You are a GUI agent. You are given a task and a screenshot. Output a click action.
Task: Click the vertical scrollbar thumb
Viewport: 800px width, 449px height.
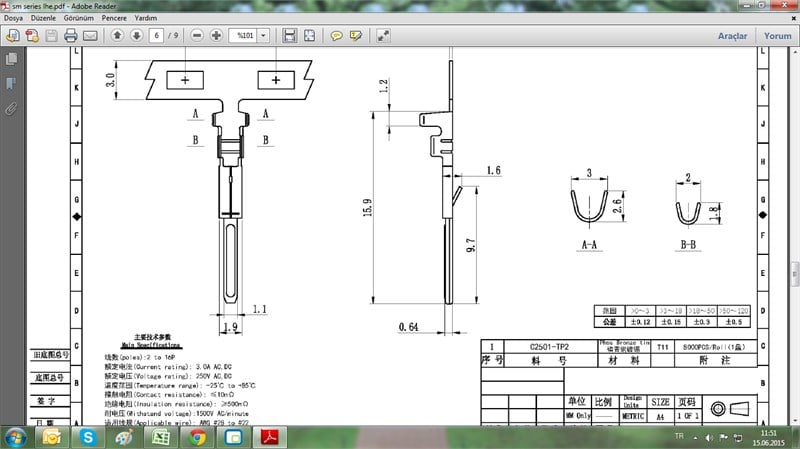point(795,274)
